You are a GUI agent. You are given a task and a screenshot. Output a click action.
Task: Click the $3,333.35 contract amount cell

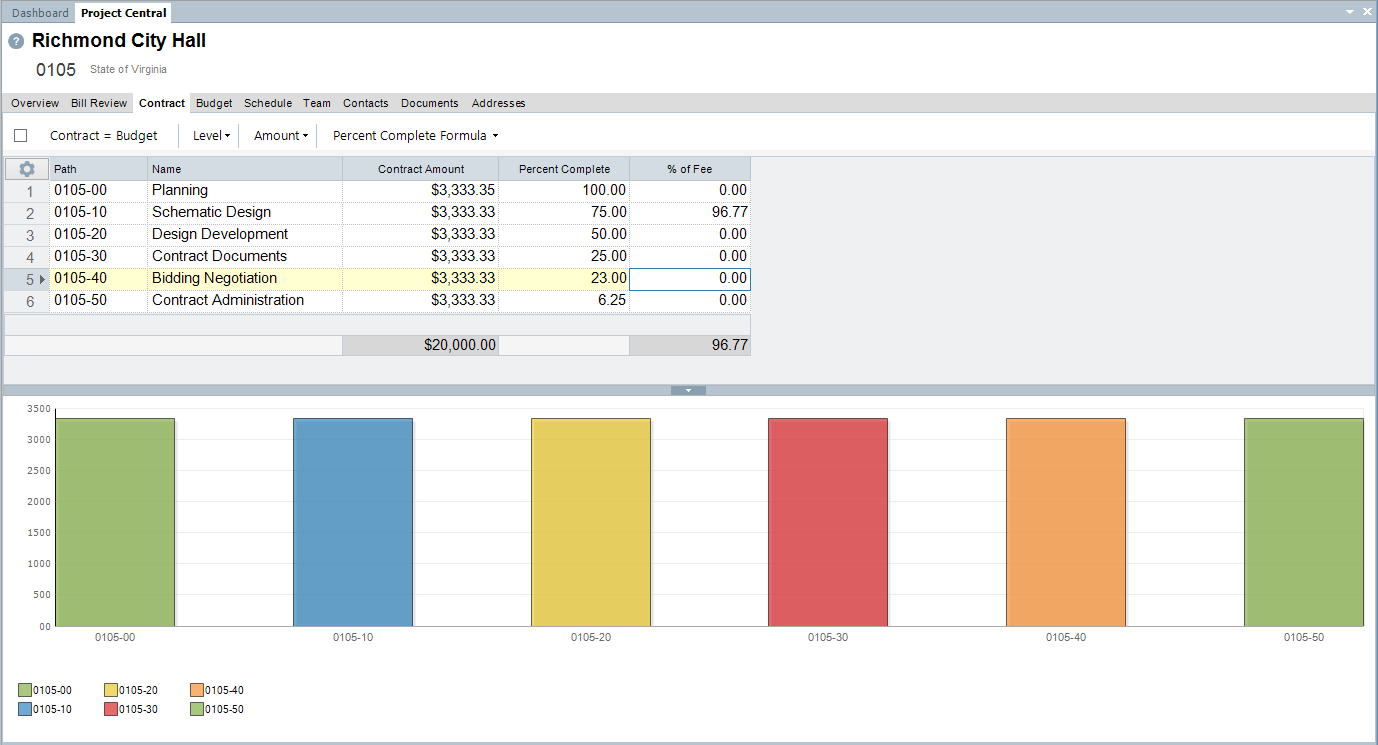pos(421,191)
